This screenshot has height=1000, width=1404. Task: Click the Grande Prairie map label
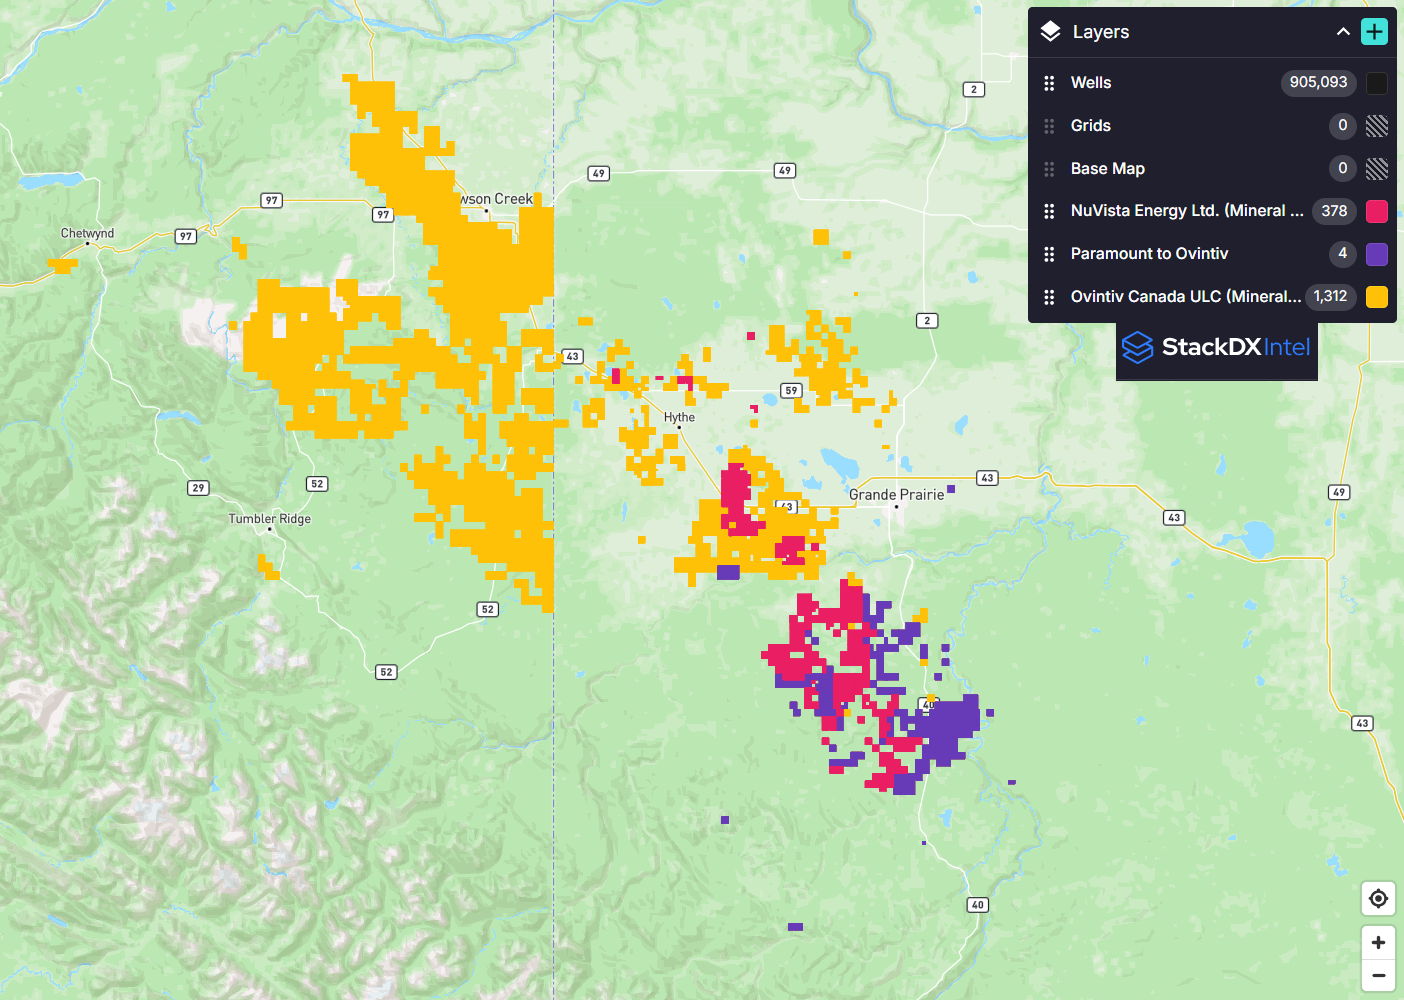pyautogui.click(x=896, y=495)
